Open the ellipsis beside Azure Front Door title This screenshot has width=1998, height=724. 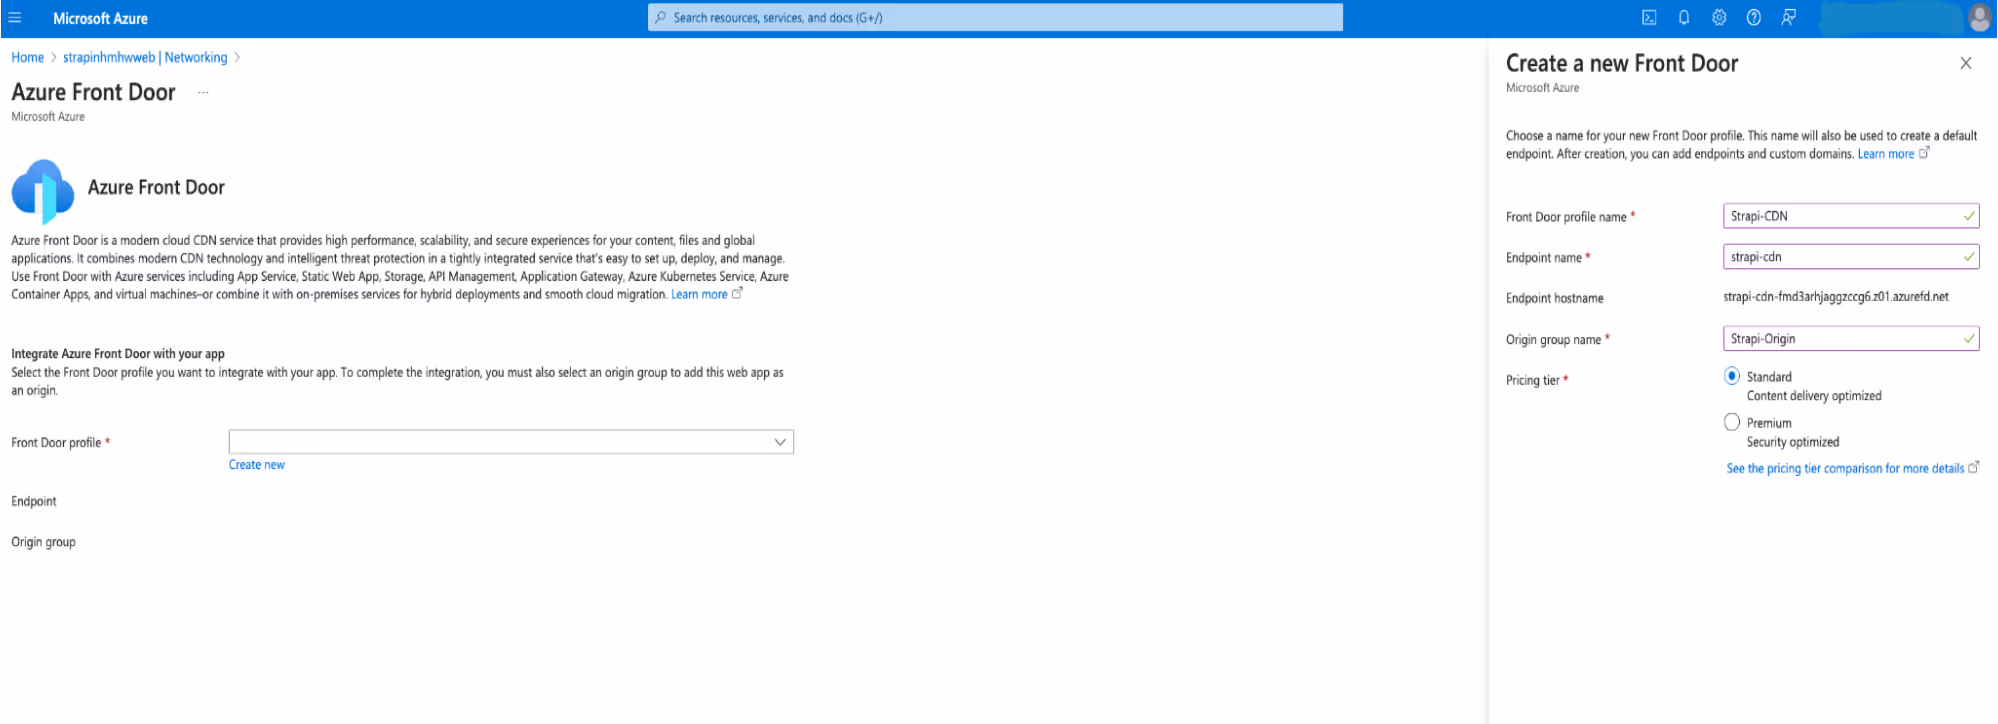(203, 92)
